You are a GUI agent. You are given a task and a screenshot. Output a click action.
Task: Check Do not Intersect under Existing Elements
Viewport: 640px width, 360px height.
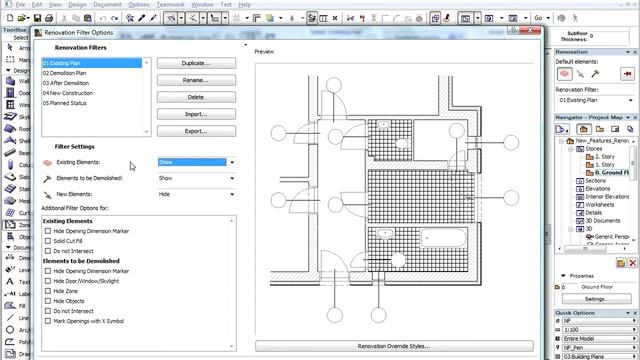48,251
